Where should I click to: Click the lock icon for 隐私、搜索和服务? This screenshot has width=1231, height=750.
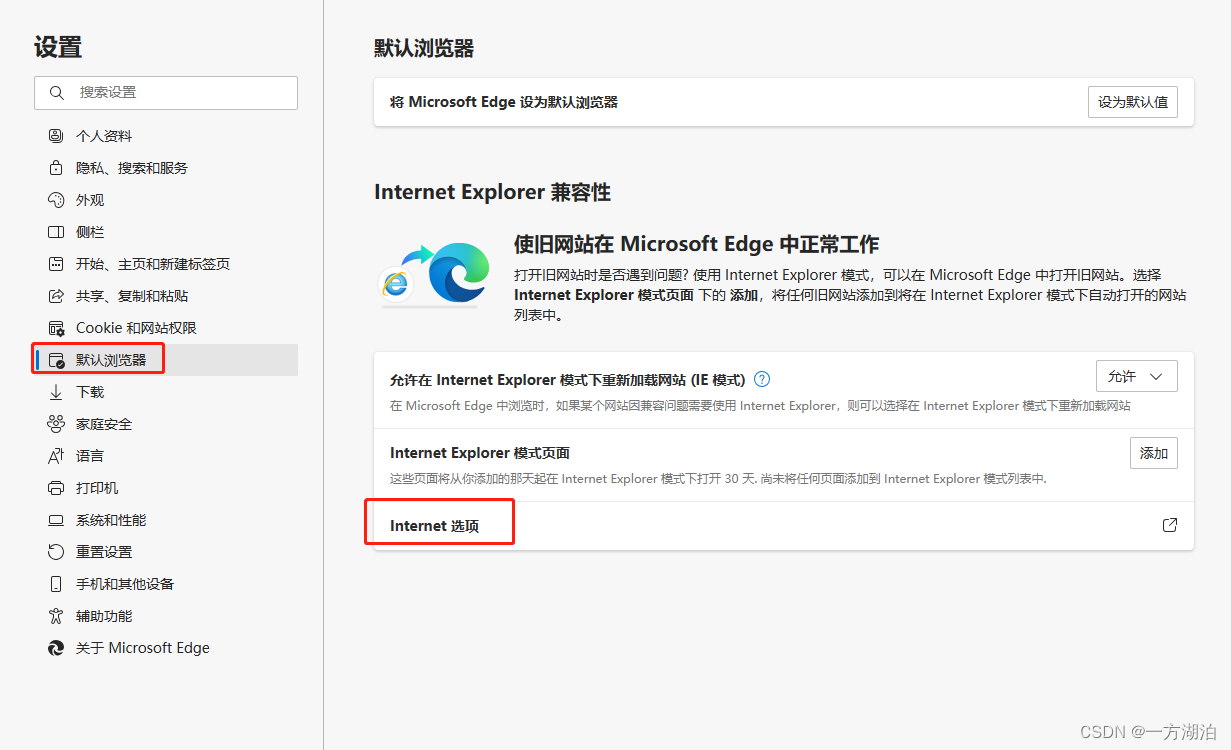tap(56, 168)
